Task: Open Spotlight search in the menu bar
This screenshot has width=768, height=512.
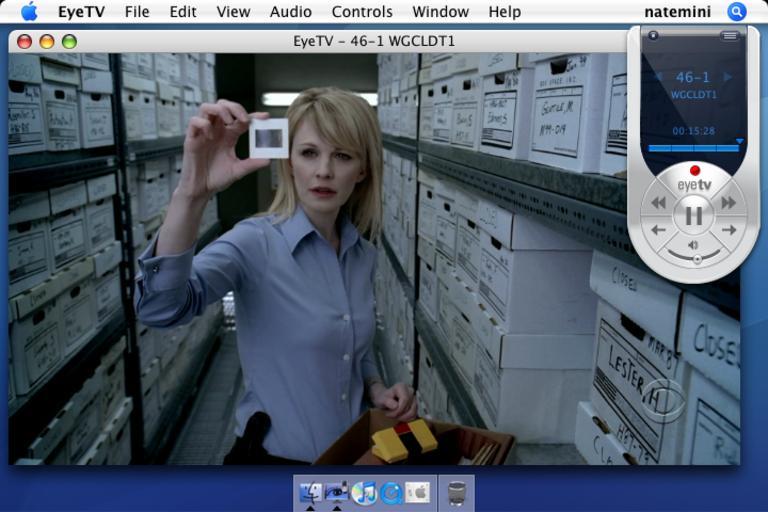Action: click(x=737, y=12)
